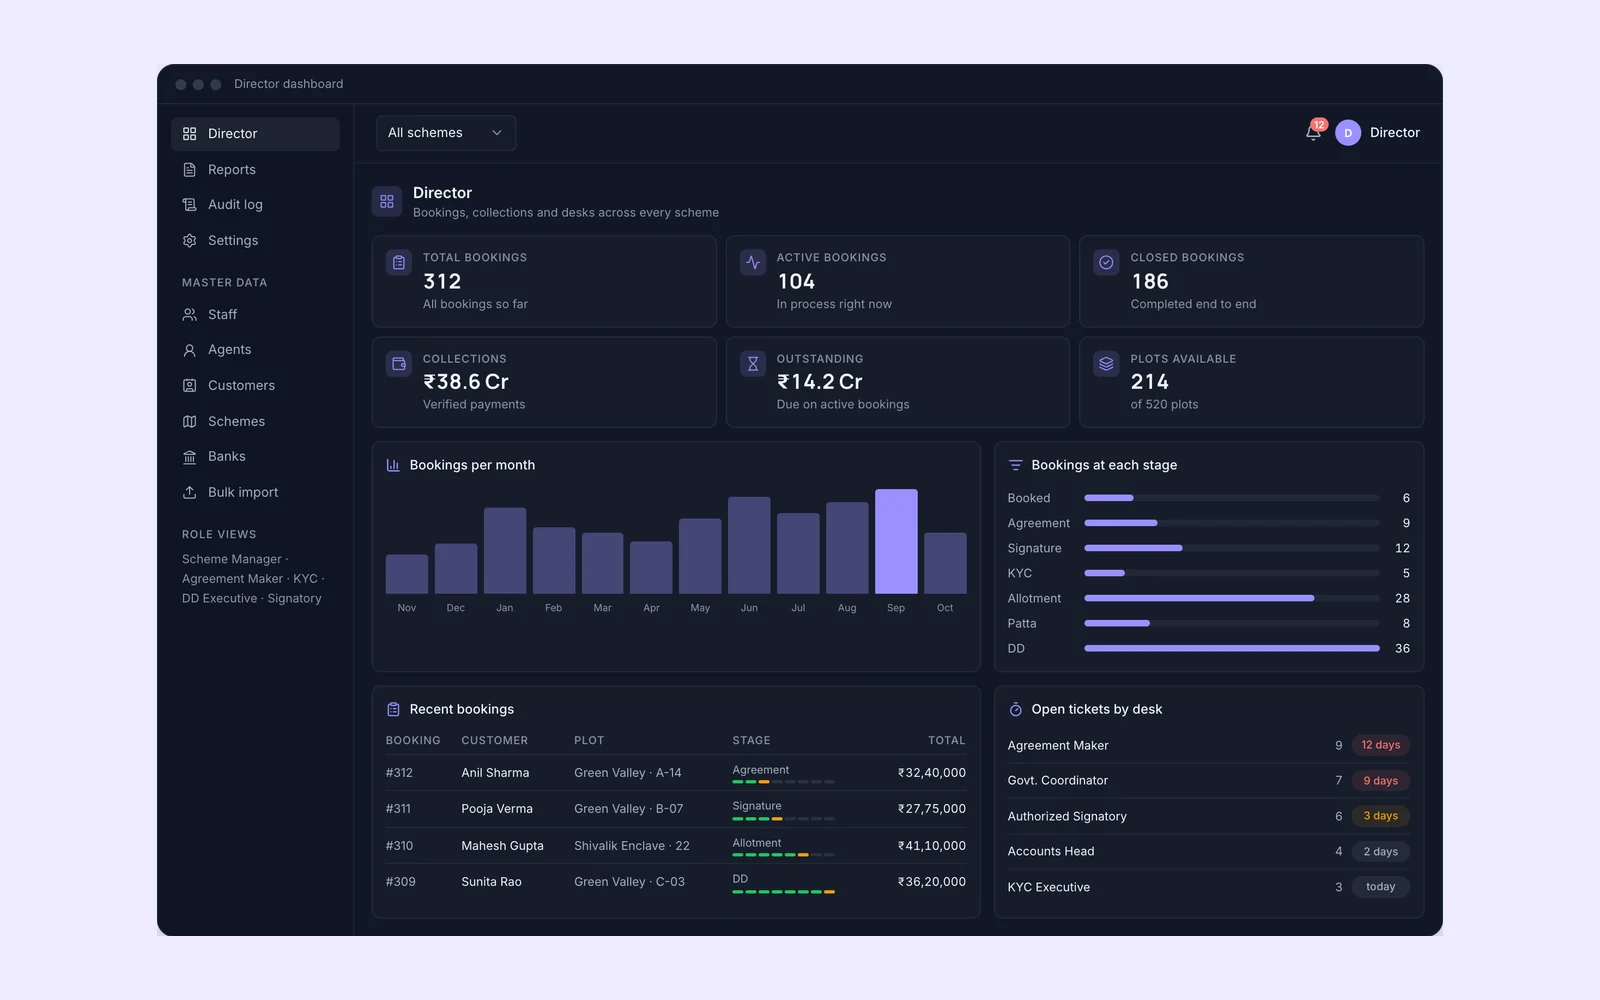This screenshot has height=1000, width=1600.
Task: Go to Reports in the sidebar
Action: (255, 170)
